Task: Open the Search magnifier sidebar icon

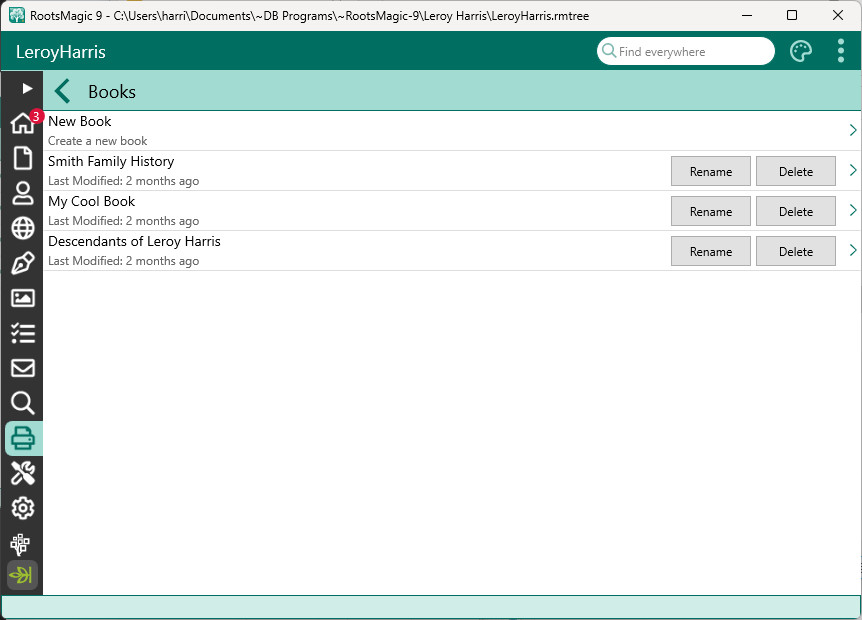Action: pos(22,403)
